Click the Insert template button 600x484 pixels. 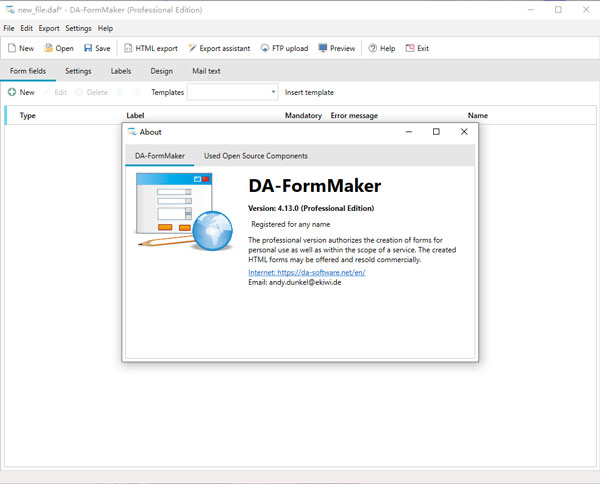click(309, 92)
